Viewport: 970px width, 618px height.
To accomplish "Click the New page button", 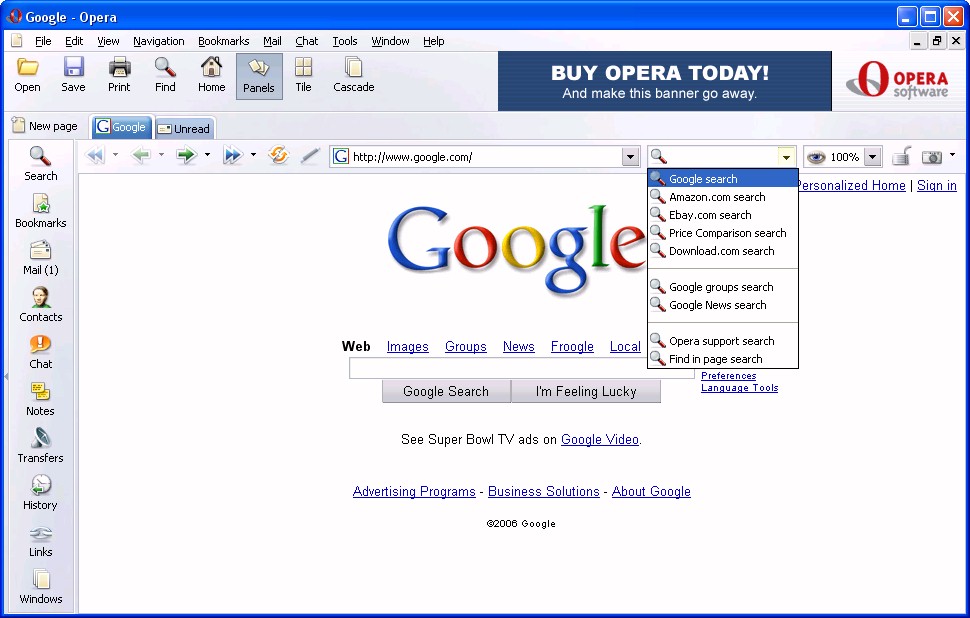I will tap(45, 126).
